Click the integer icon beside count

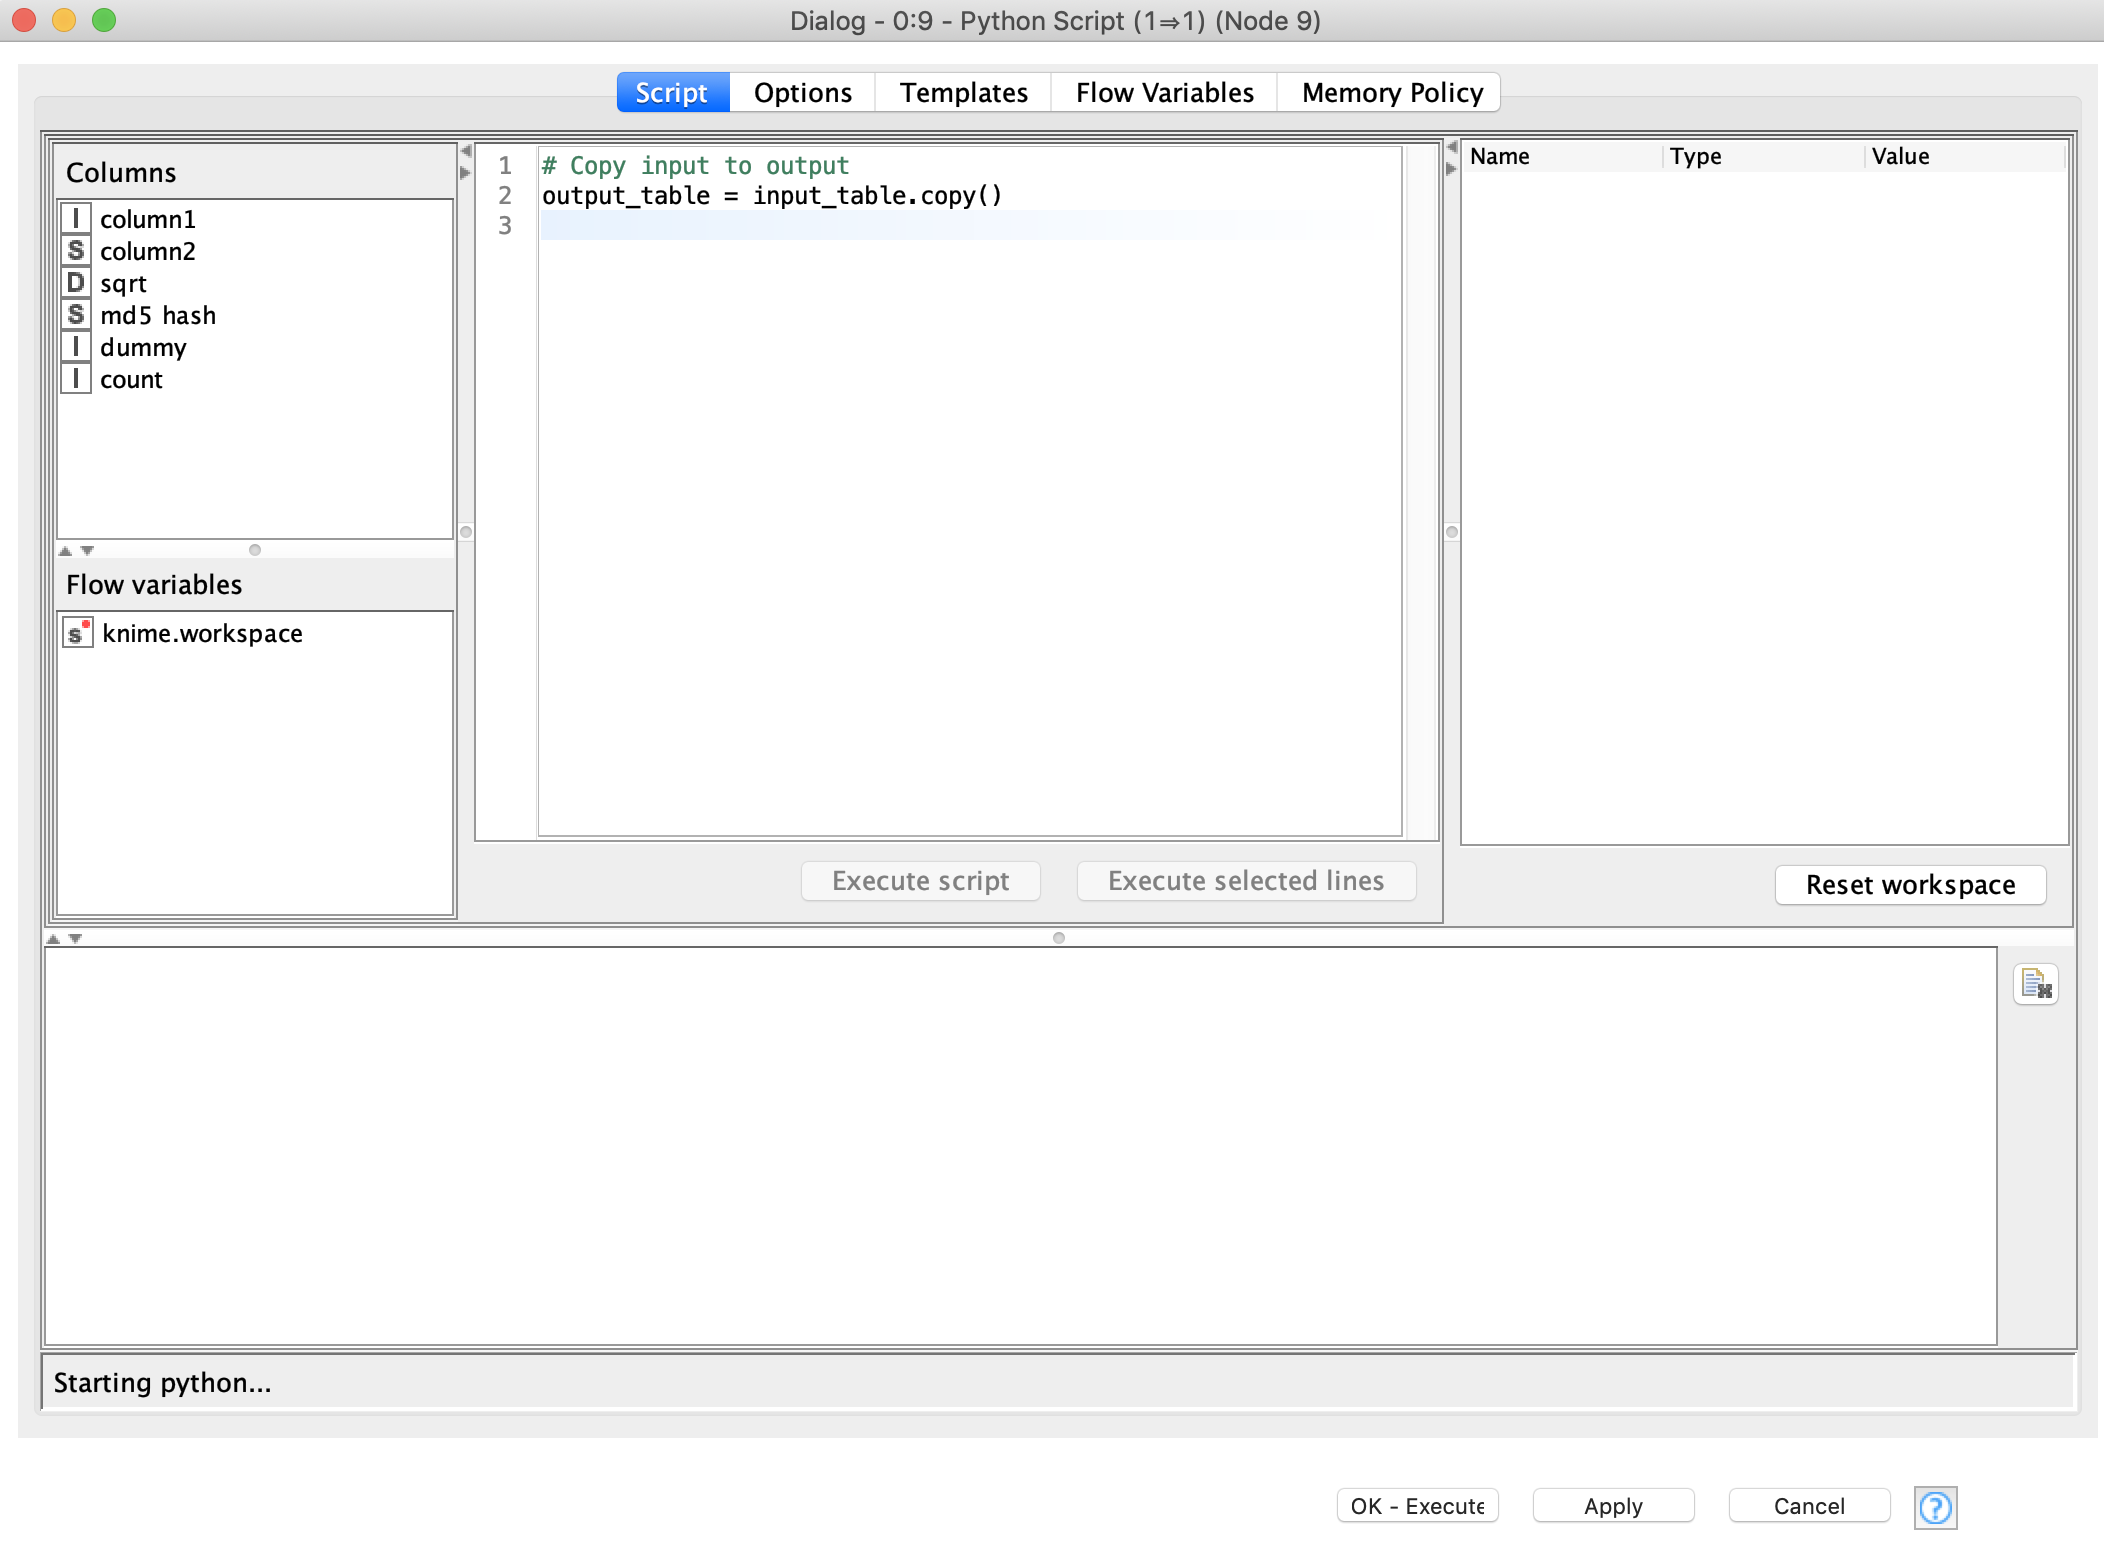[x=76, y=379]
